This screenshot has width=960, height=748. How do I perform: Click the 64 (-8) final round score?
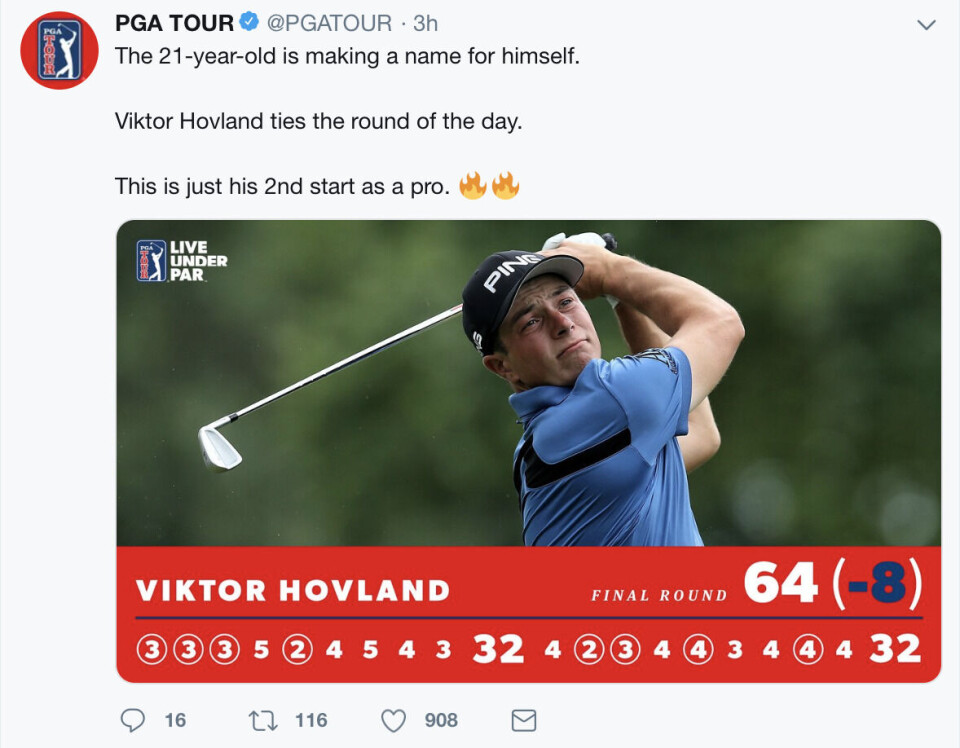pyautogui.click(x=833, y=583)
